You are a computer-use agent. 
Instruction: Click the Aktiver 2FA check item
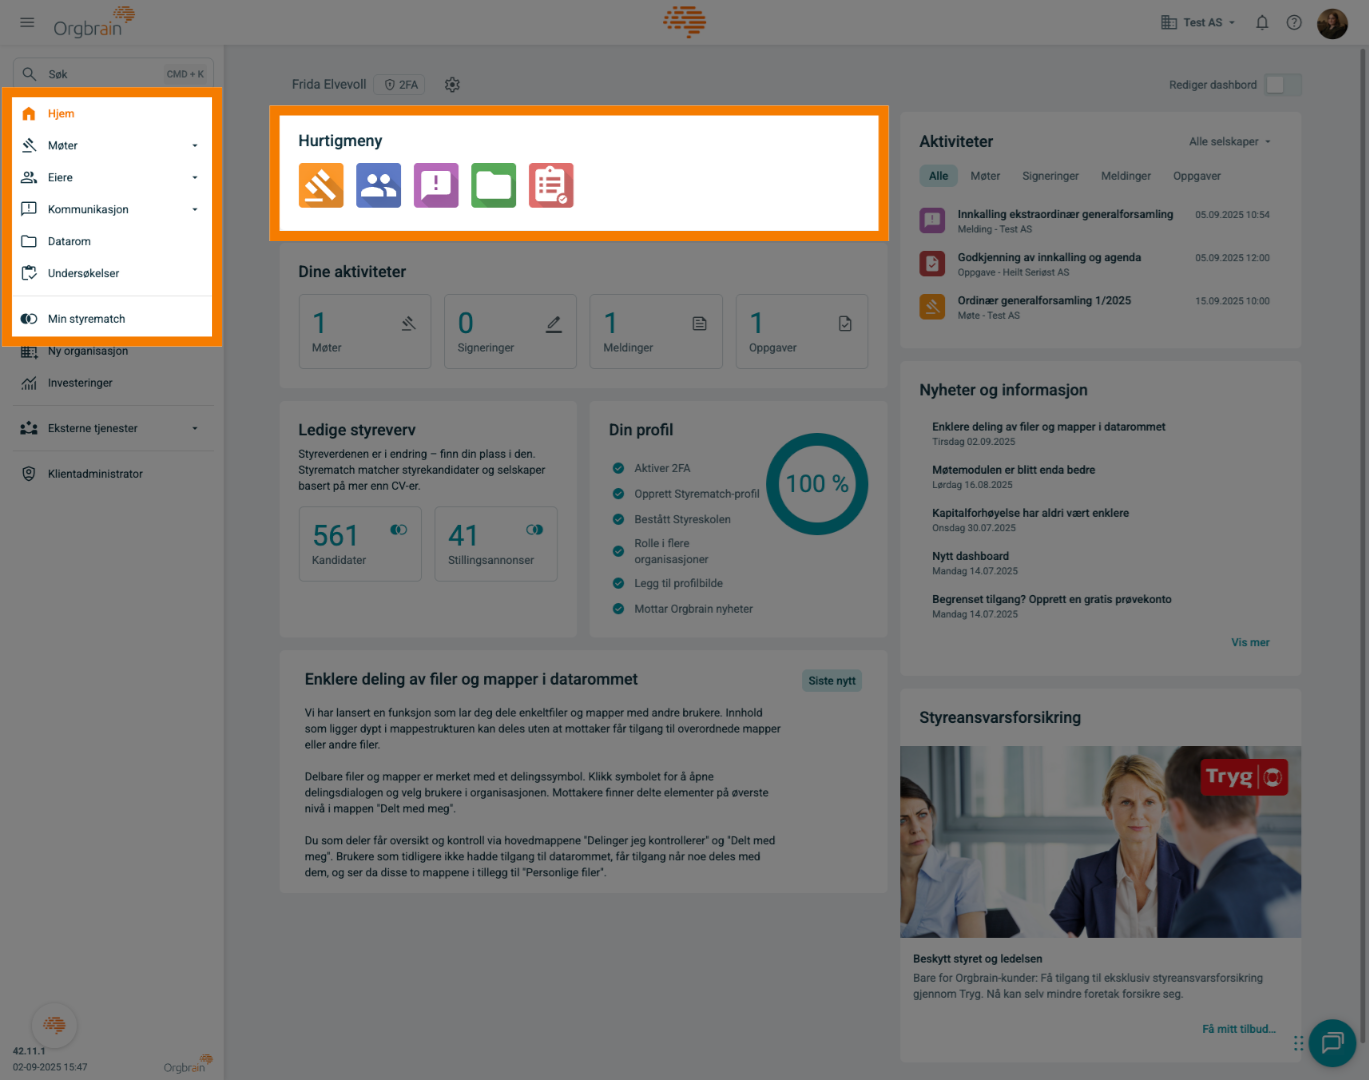tap(651, 468)
